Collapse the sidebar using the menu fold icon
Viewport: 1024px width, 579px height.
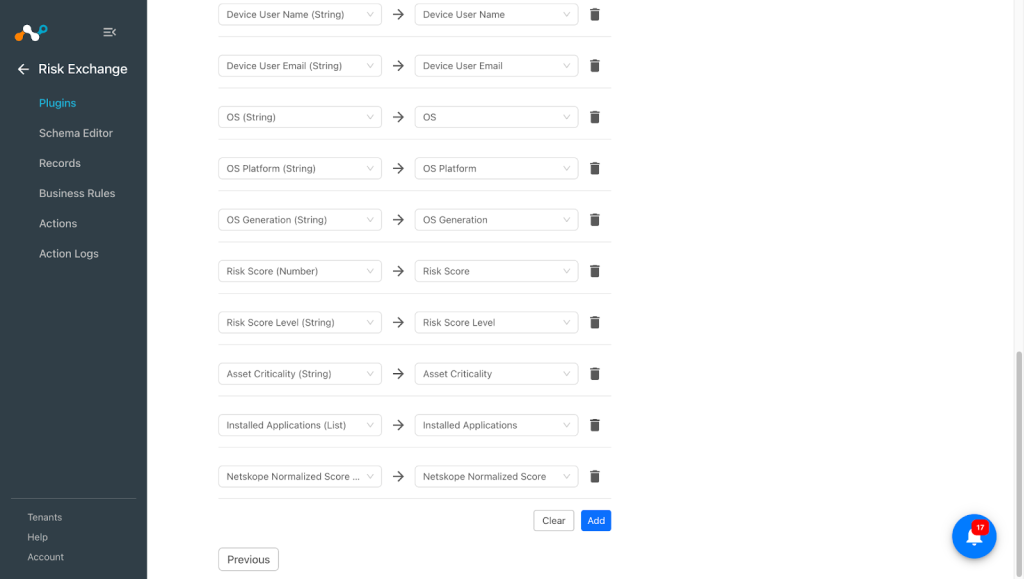pyautogui.click(x=109, y=32)
